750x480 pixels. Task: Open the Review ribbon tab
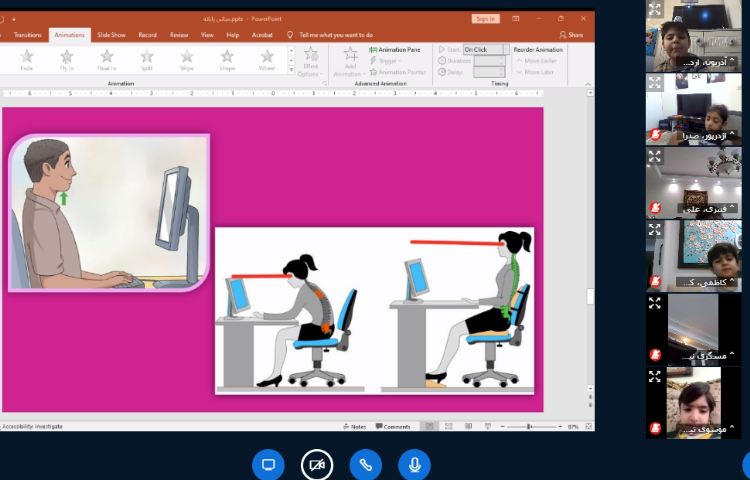click(x=179, y=34)
